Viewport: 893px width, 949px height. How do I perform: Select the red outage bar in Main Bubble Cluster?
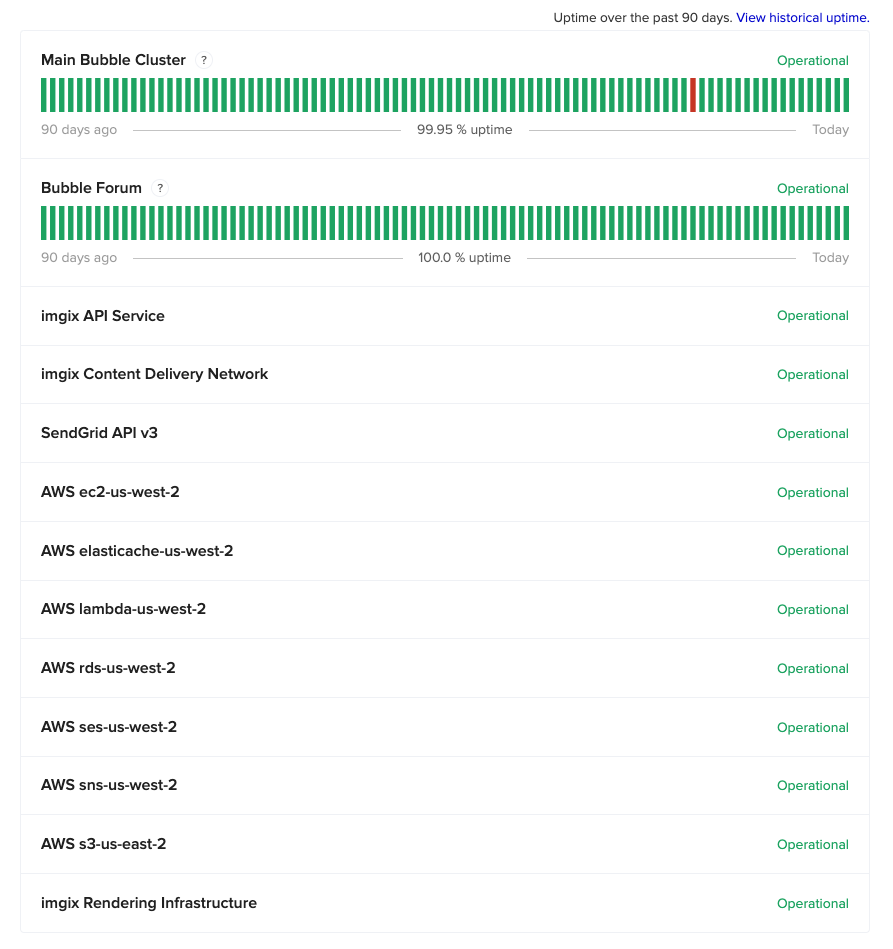coord(695,95)
